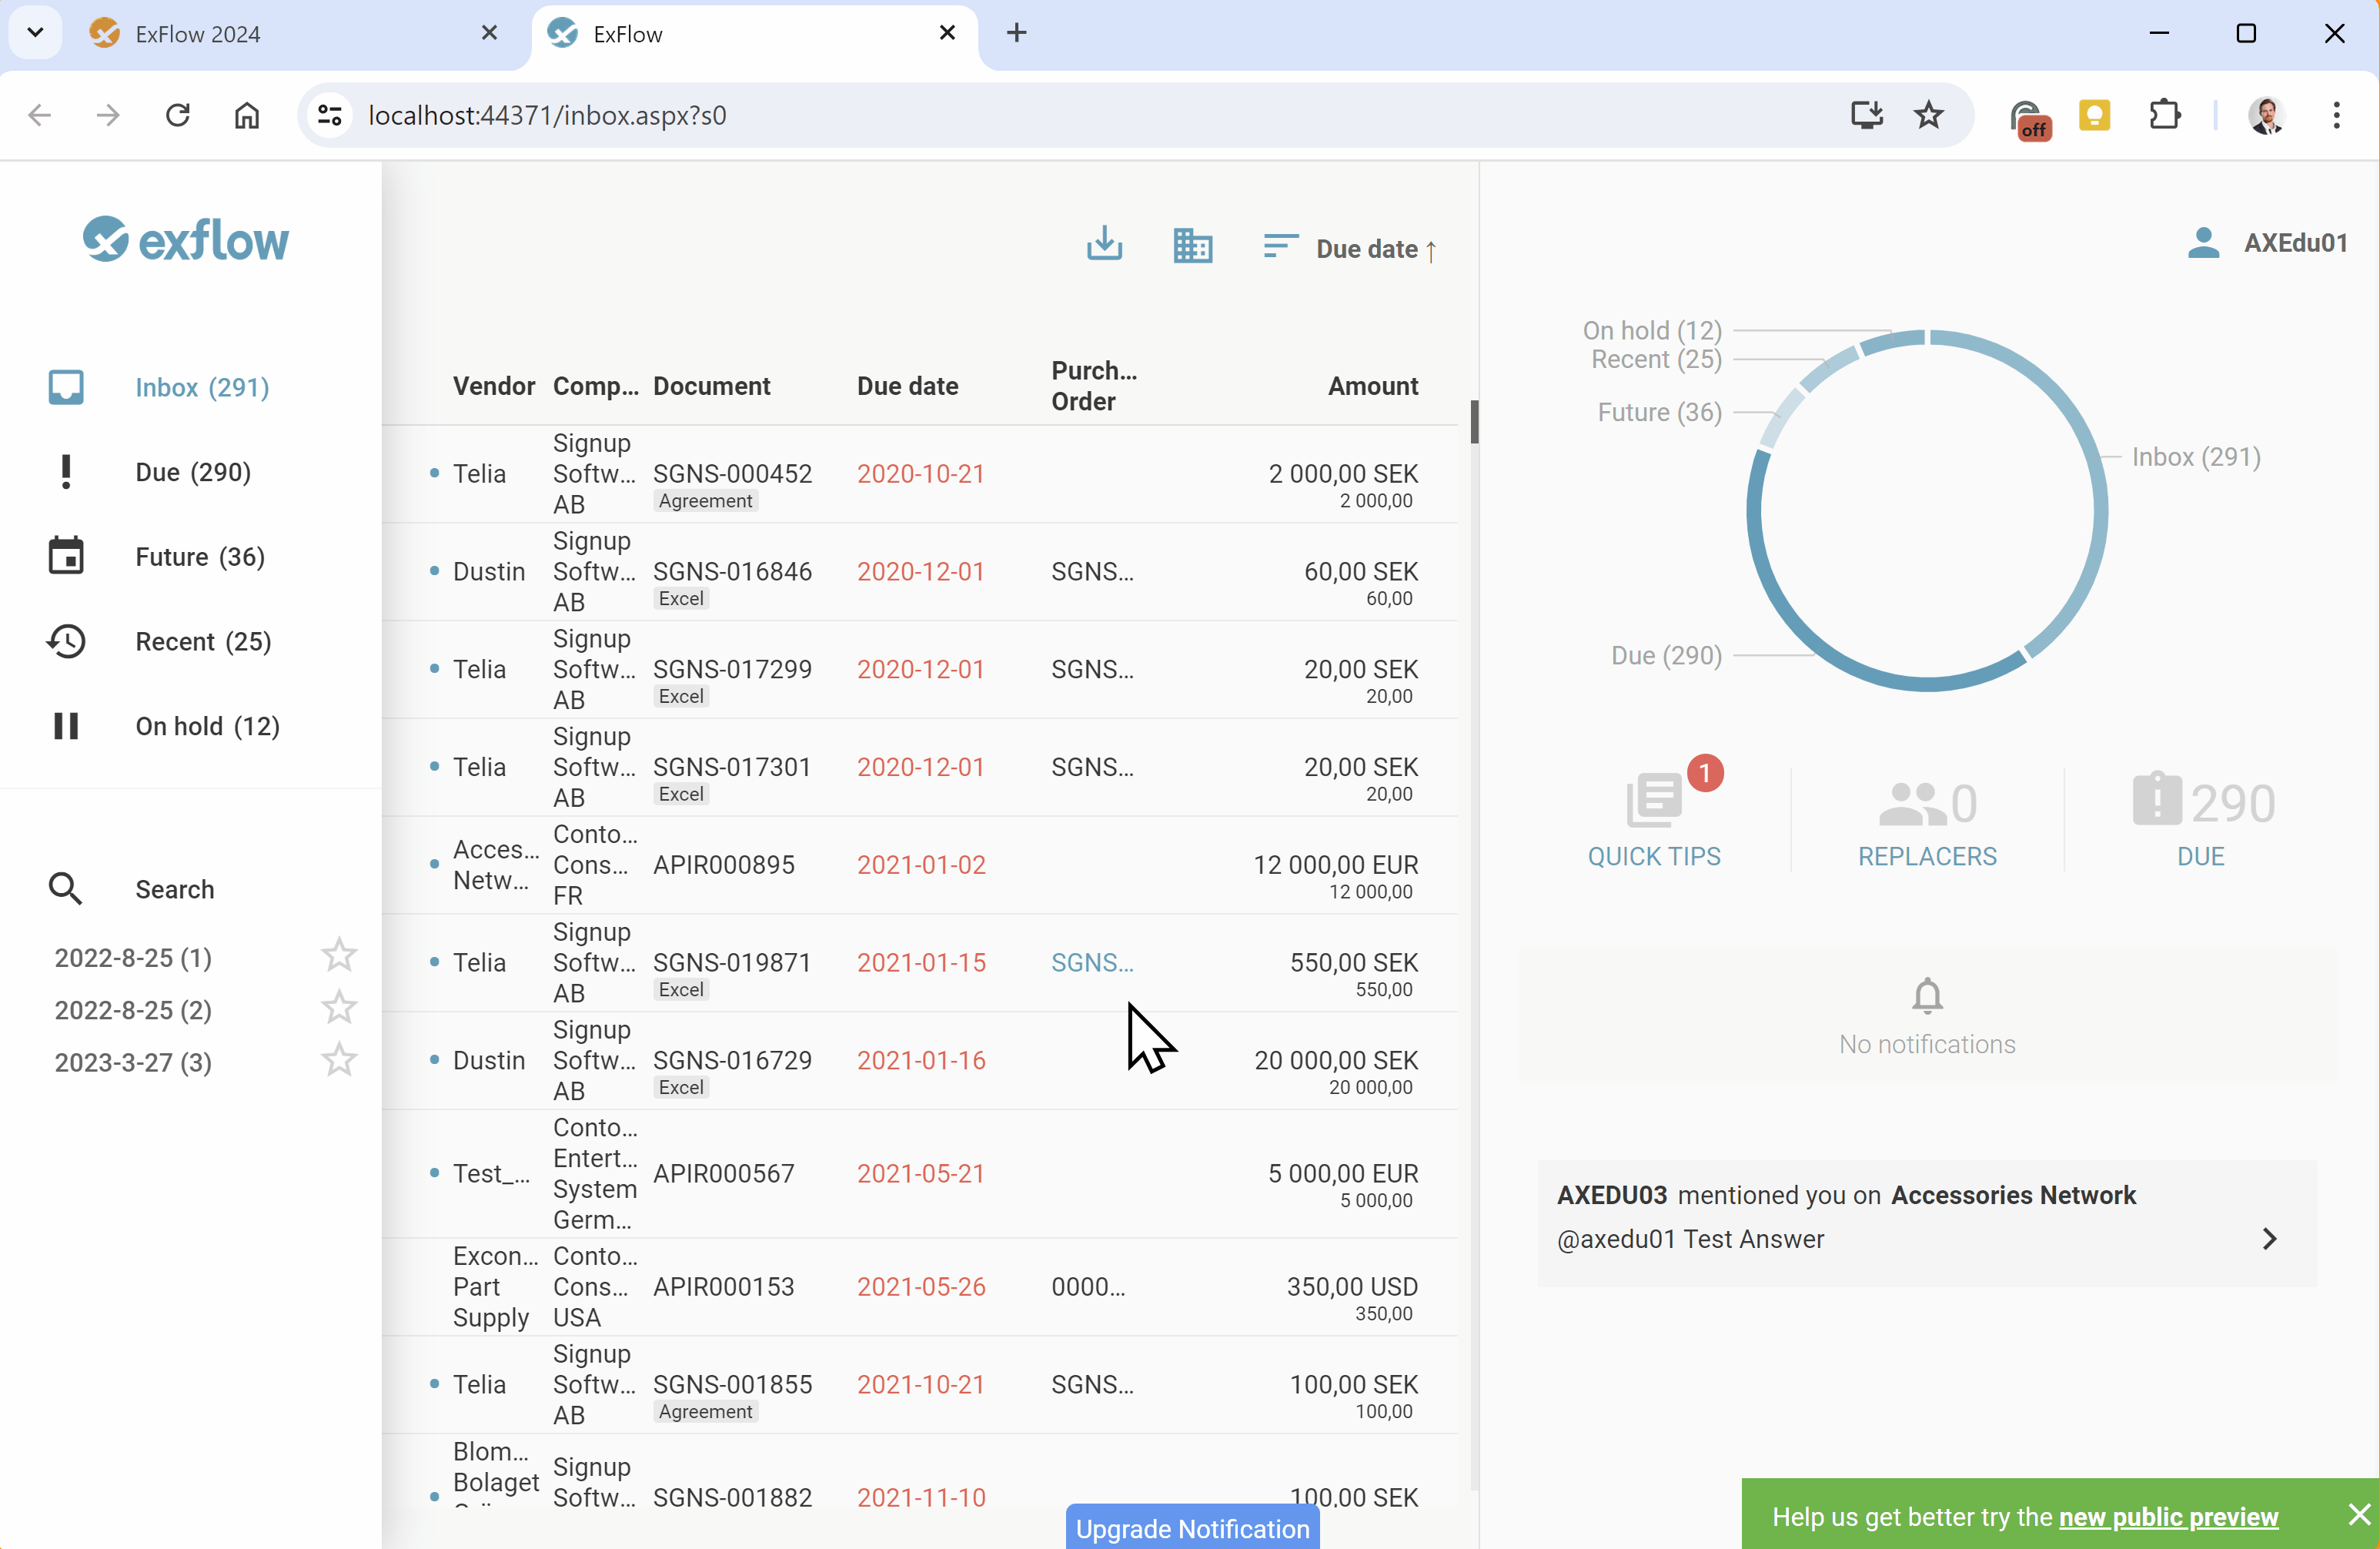2380x1549 pixels.
Task: Open the On hold (12) folder
Action: point(207,726)
